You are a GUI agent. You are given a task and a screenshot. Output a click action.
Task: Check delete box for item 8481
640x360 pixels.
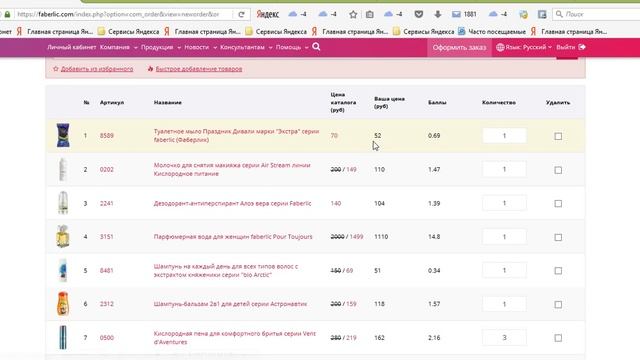pyautogui.click(x=558, y=271)
